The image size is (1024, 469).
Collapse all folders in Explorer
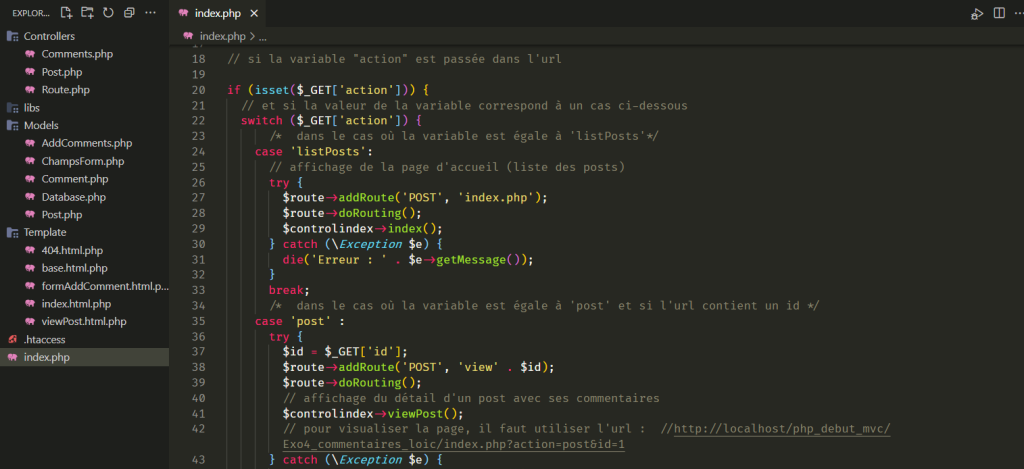click(x=128, y=13)
